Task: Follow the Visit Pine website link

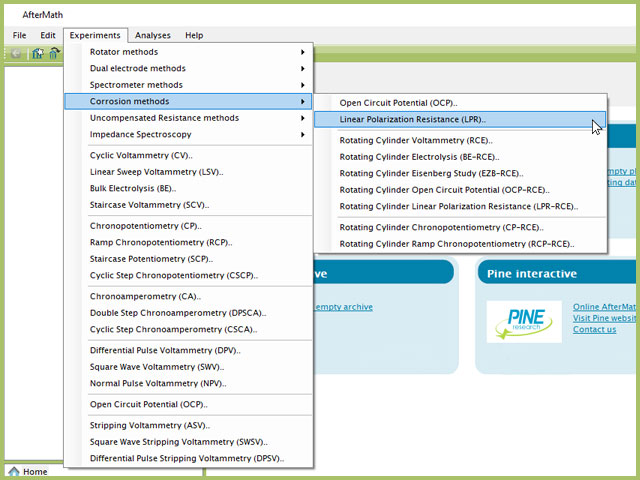Action: [604, 318]
